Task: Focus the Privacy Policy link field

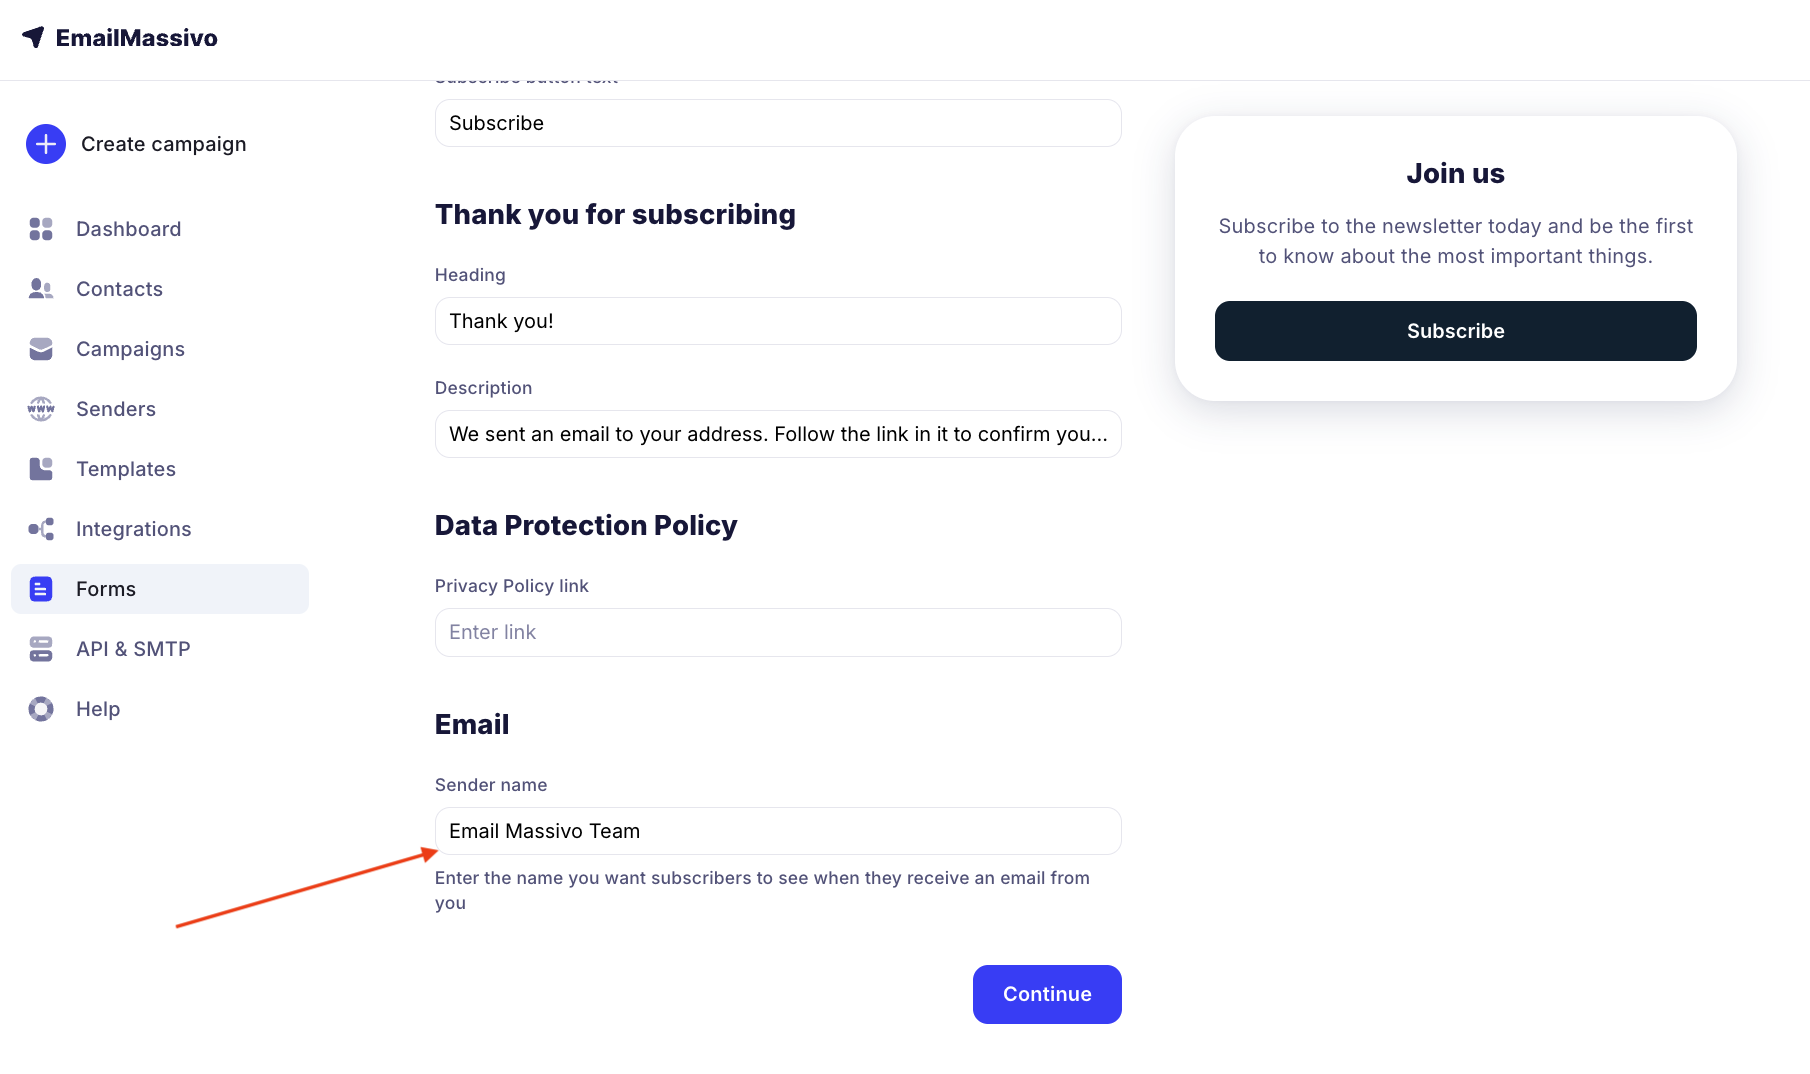Action: pos(778,632)
